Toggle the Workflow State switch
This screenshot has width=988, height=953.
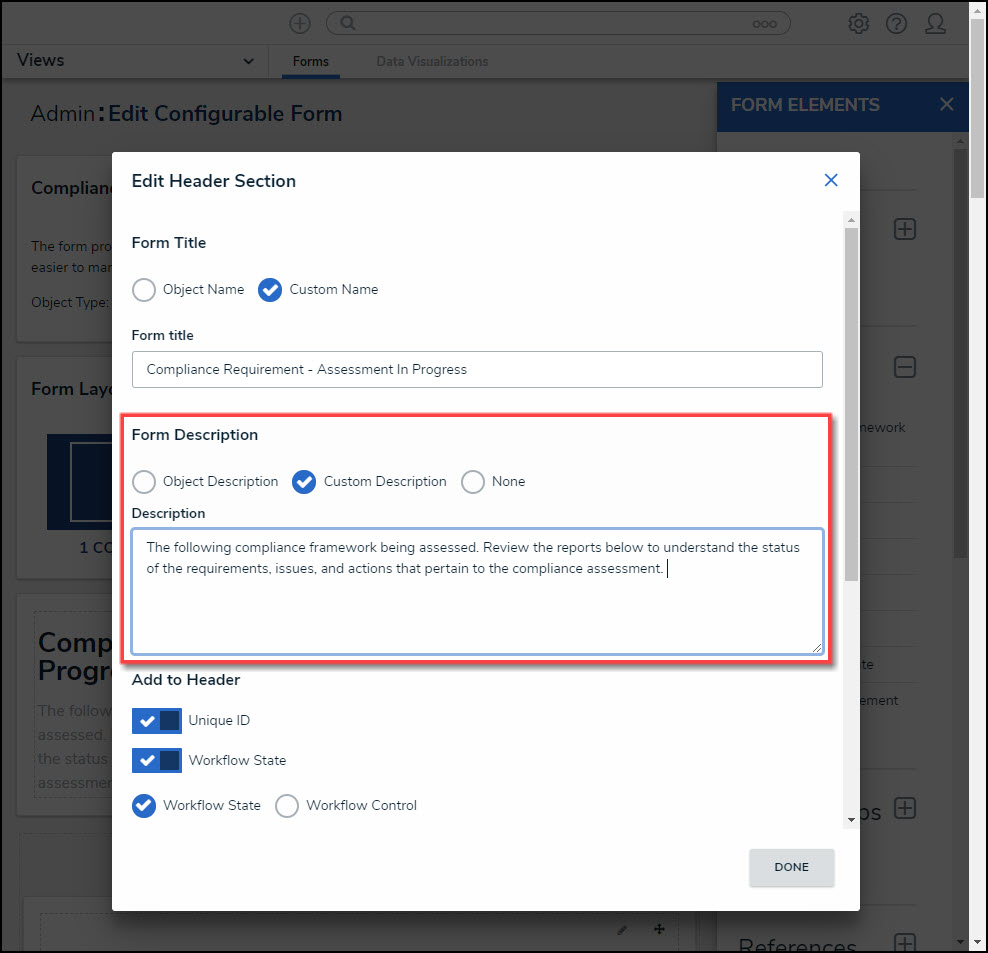[x=157, y=761]
